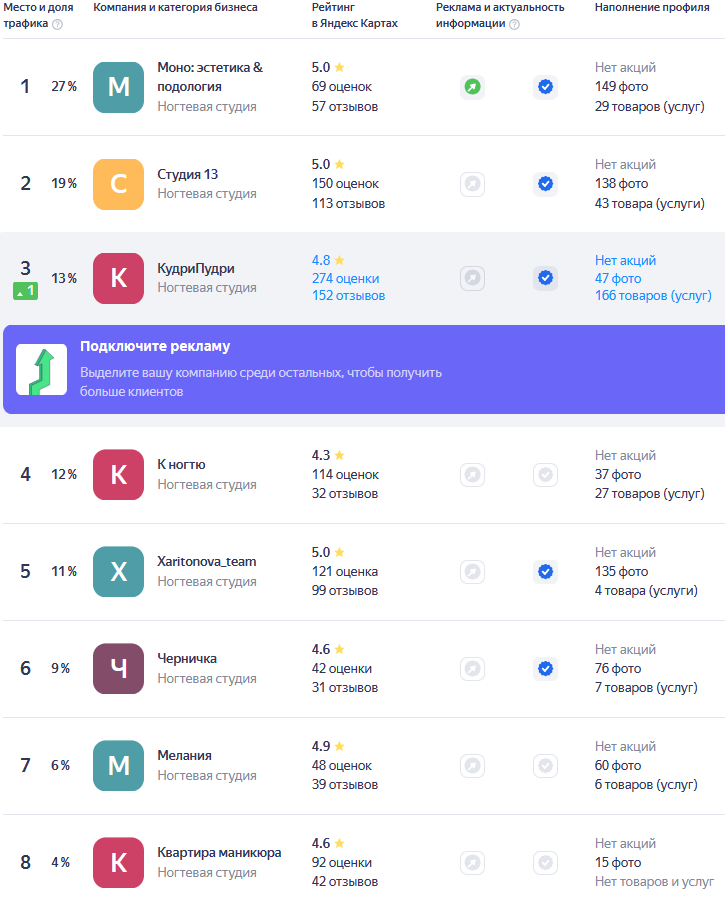This screenshot has height=905, width=725.
Task: Click the gray advertising icon for Квартира маникюра
Action: tap(472, 862)
